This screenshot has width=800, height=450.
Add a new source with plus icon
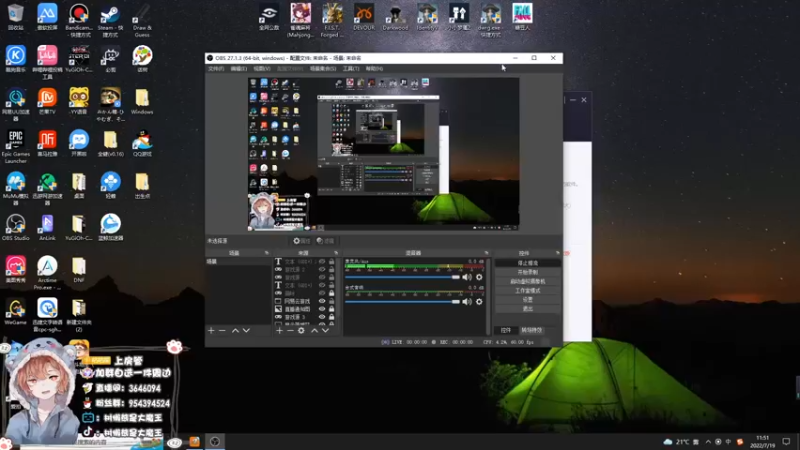coord(279,331)
